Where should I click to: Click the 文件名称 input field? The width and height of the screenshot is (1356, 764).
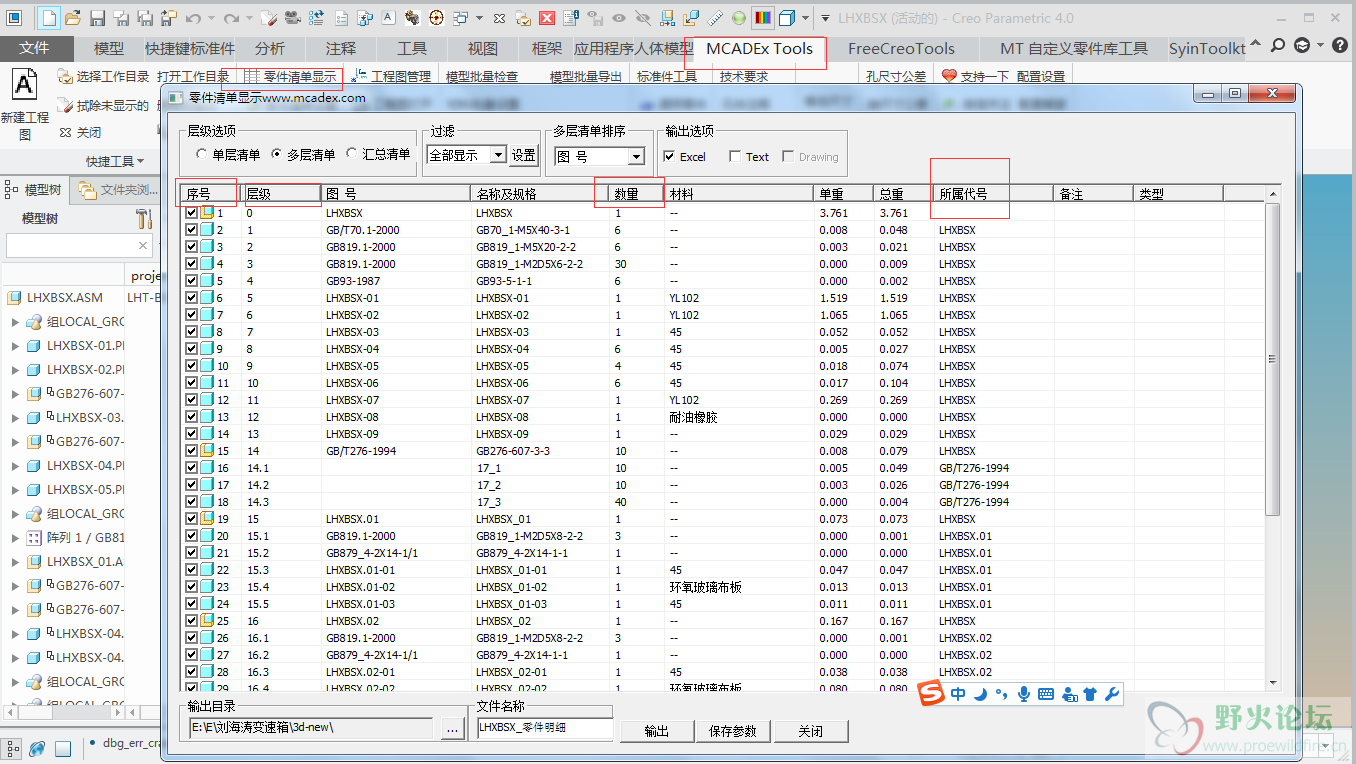[x=544, y=728]
